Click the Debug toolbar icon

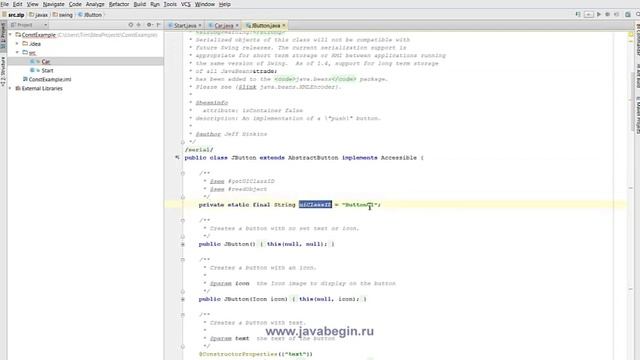coord(607,14)
